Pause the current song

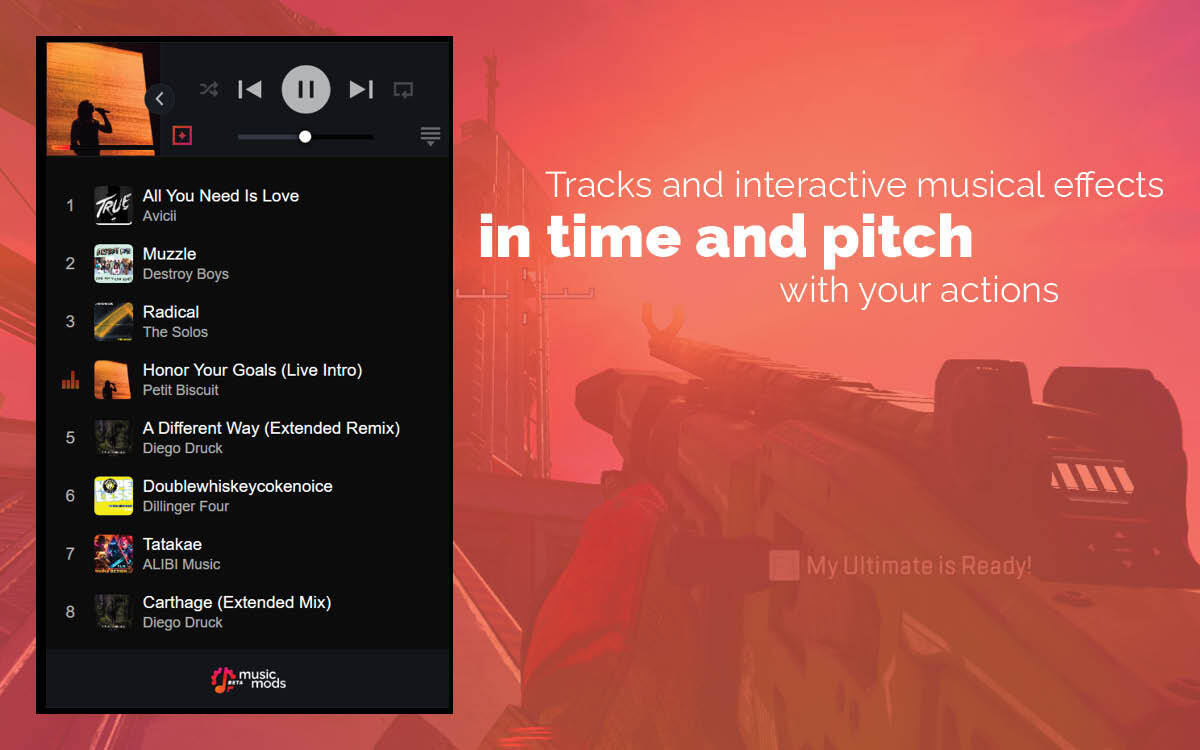point(306,89)
